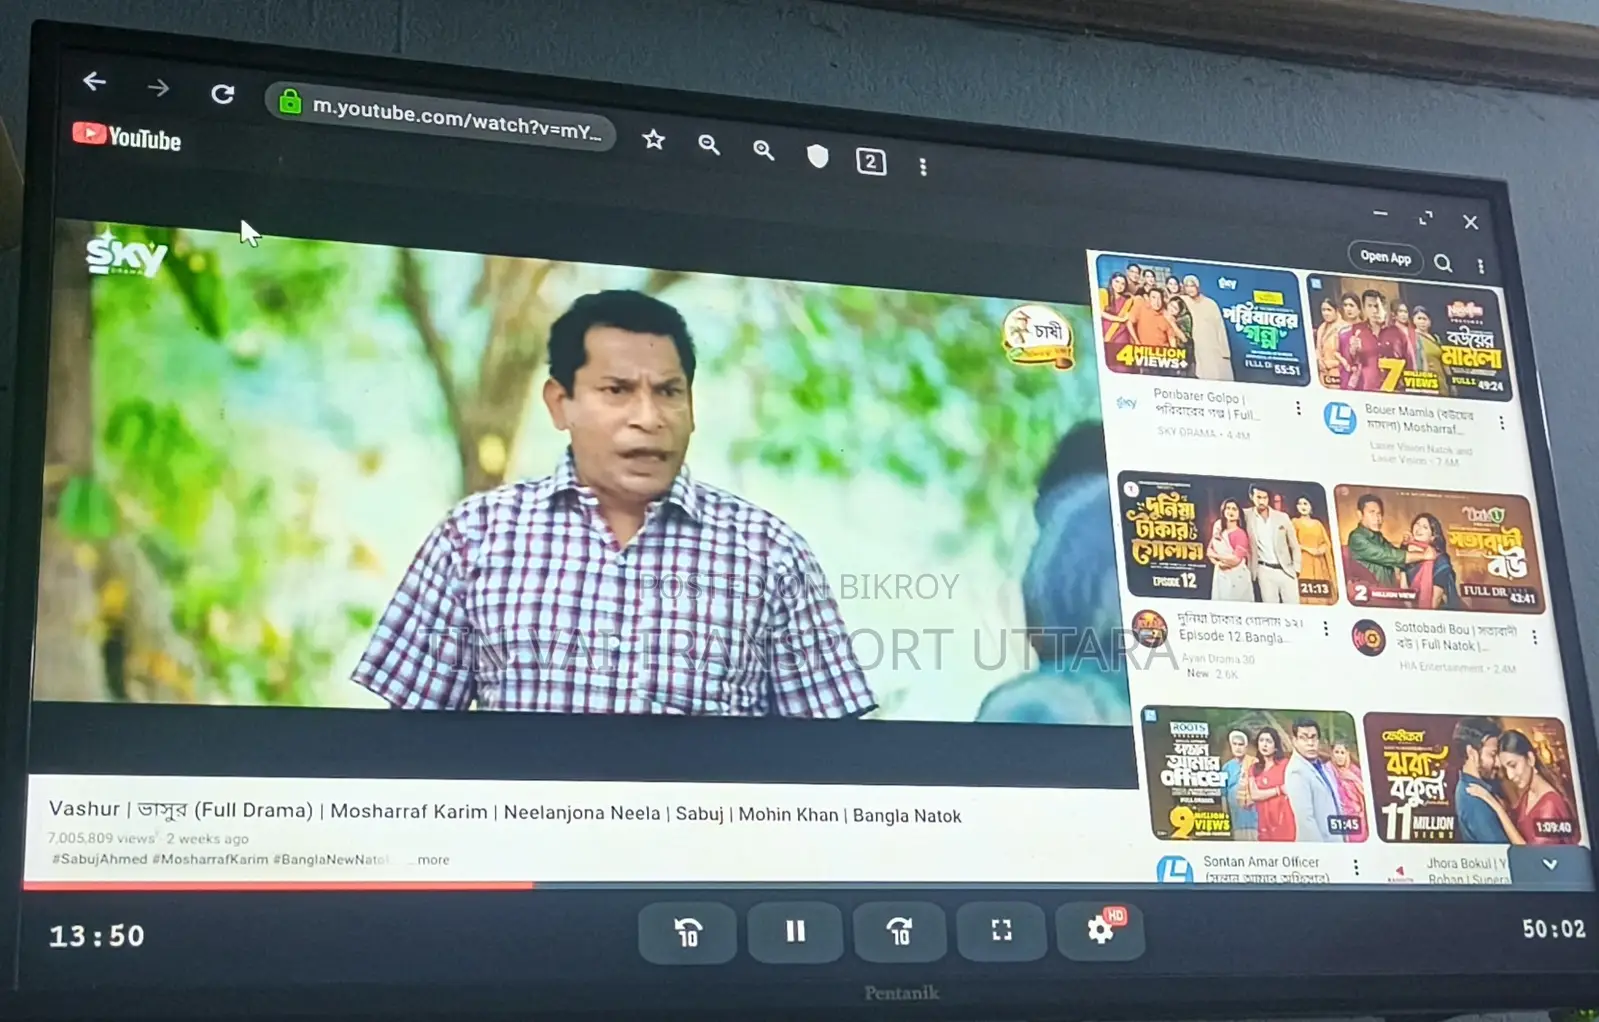Click the #MosharrafKarim hashtag
The image size is (1599, 1022).
210,859
